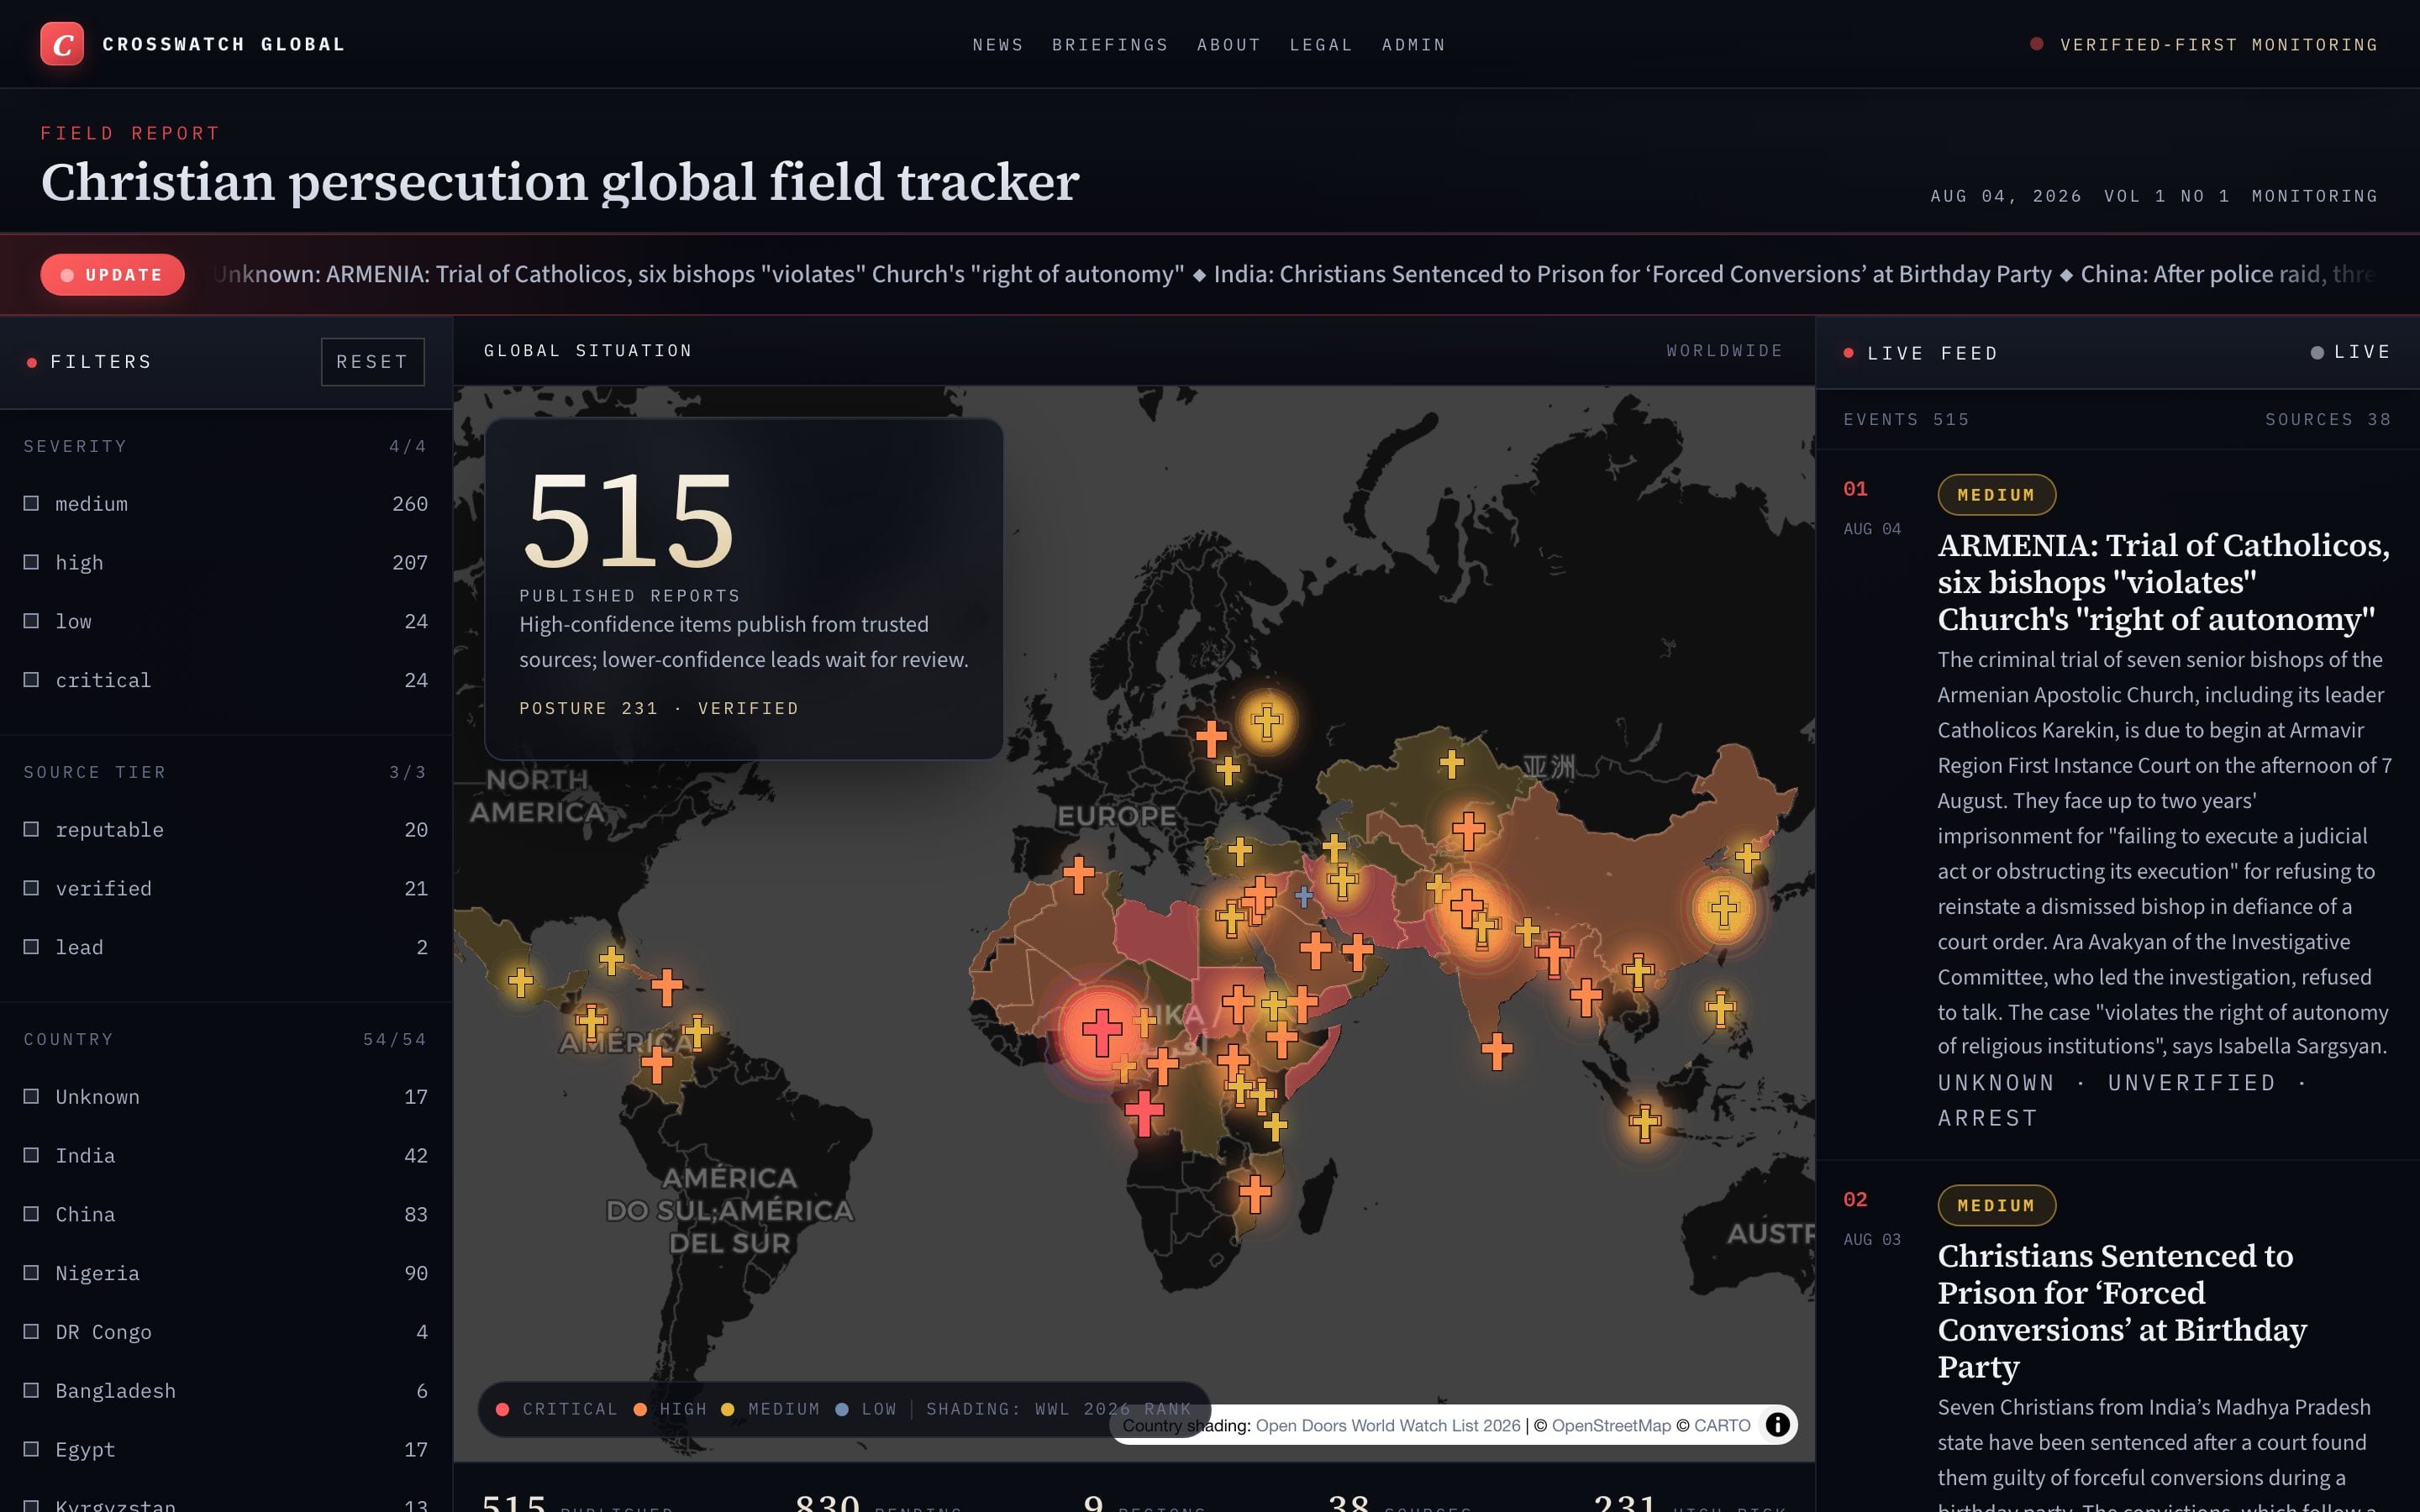Check the India country filter

pyautogui.click(x=31, y=1155)
